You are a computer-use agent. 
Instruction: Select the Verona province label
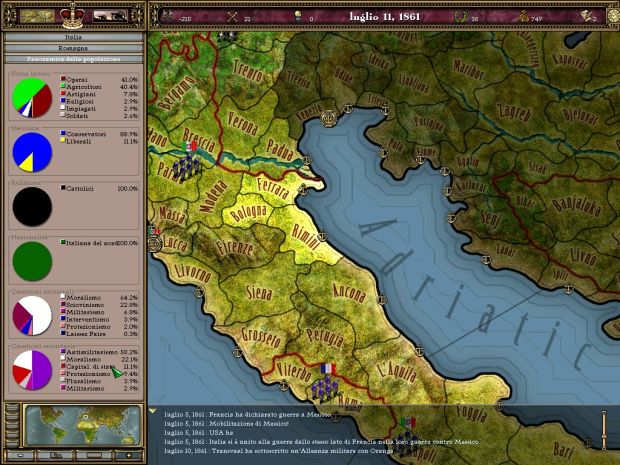(243, 123)
